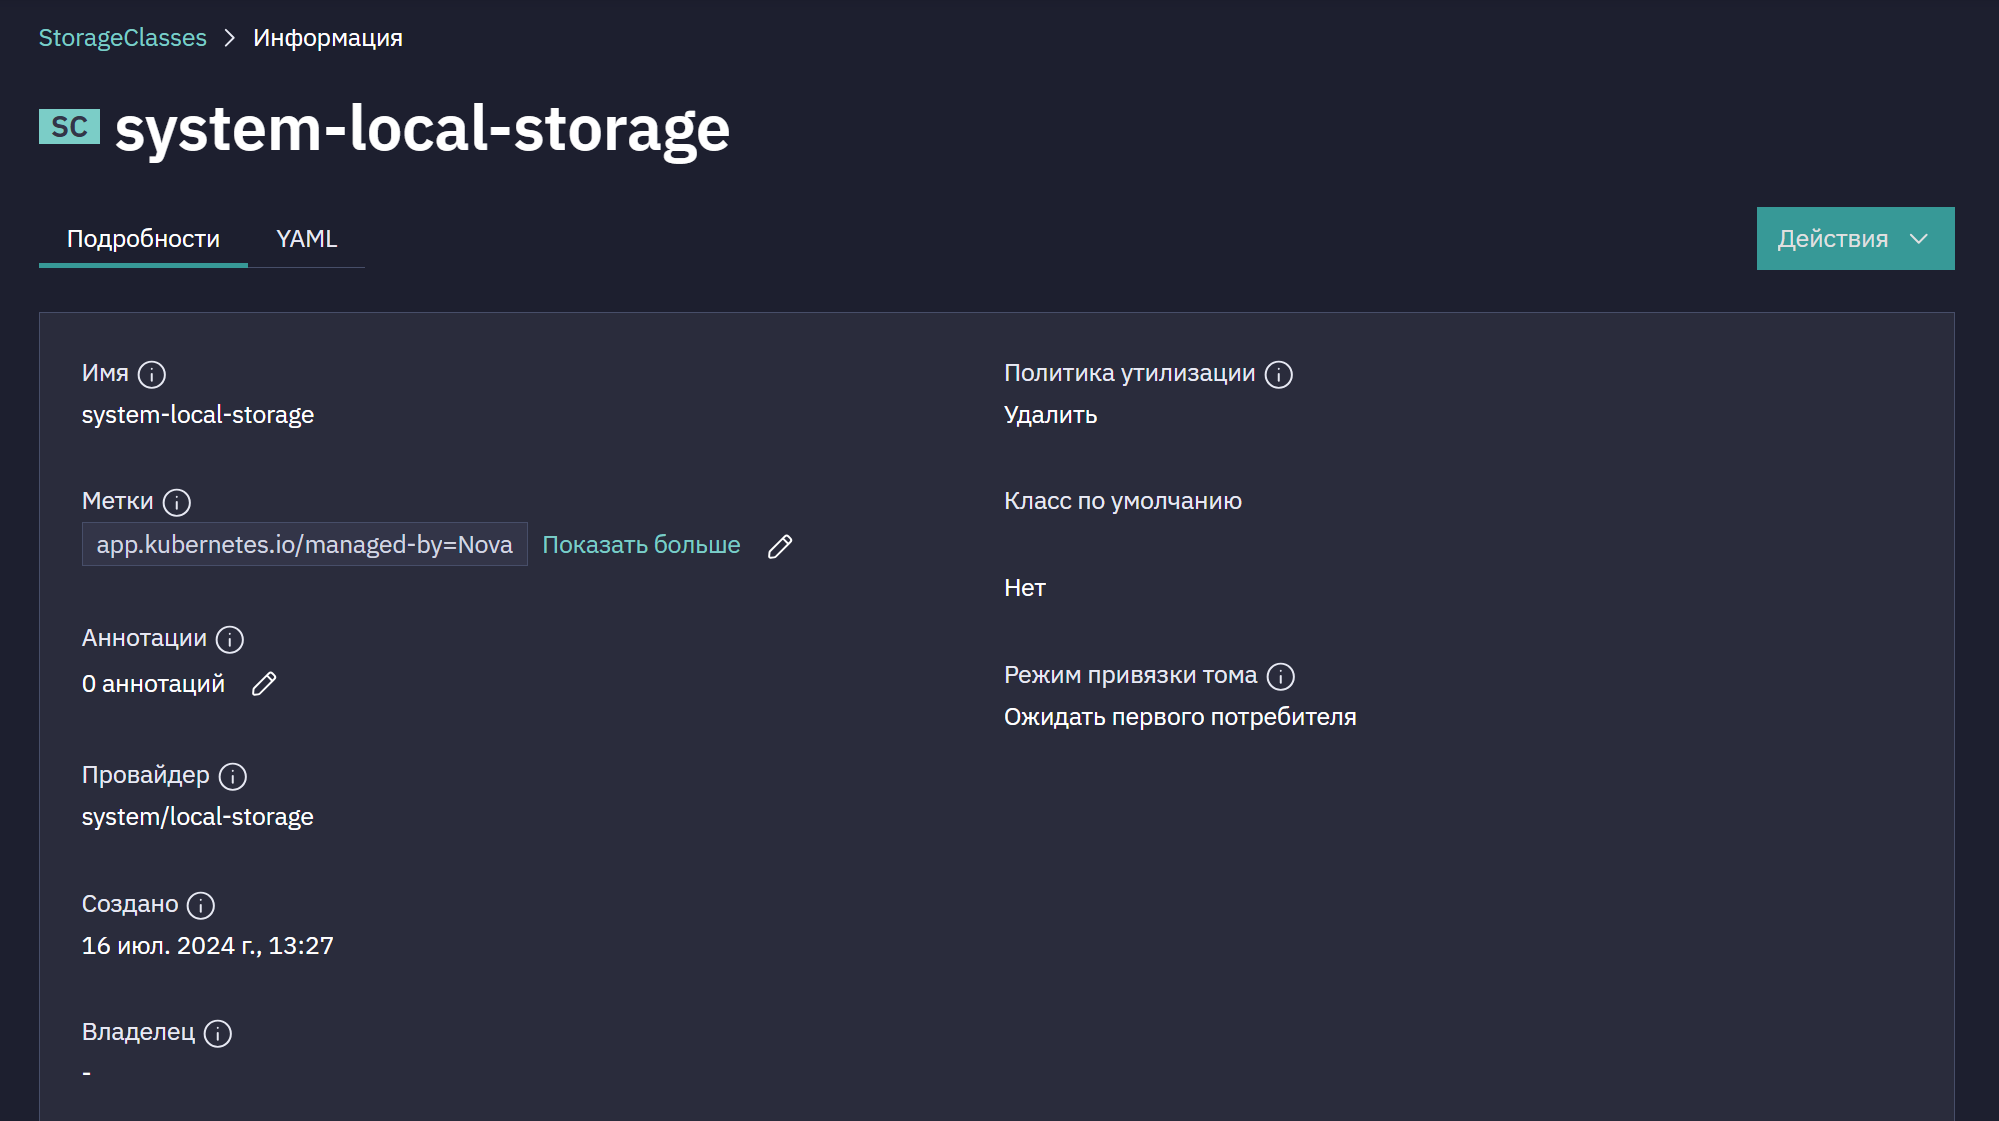Click the info icon next to Имя
Screen dimensions: 1999x1121
[152, 374]
